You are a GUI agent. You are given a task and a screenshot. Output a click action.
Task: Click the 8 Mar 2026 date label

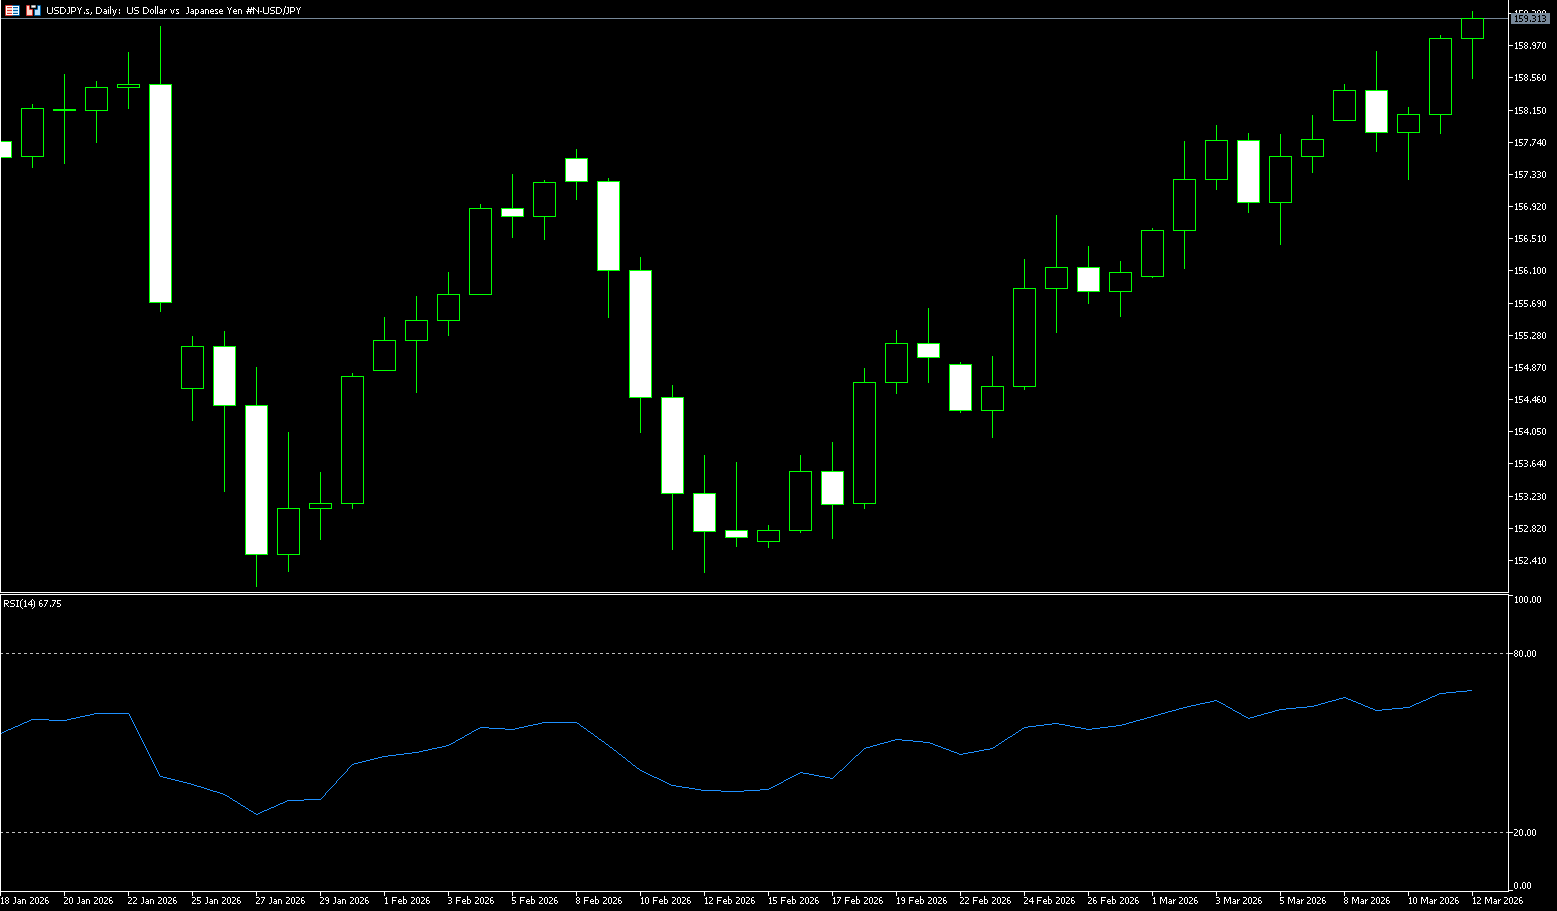coord(1366,900)
